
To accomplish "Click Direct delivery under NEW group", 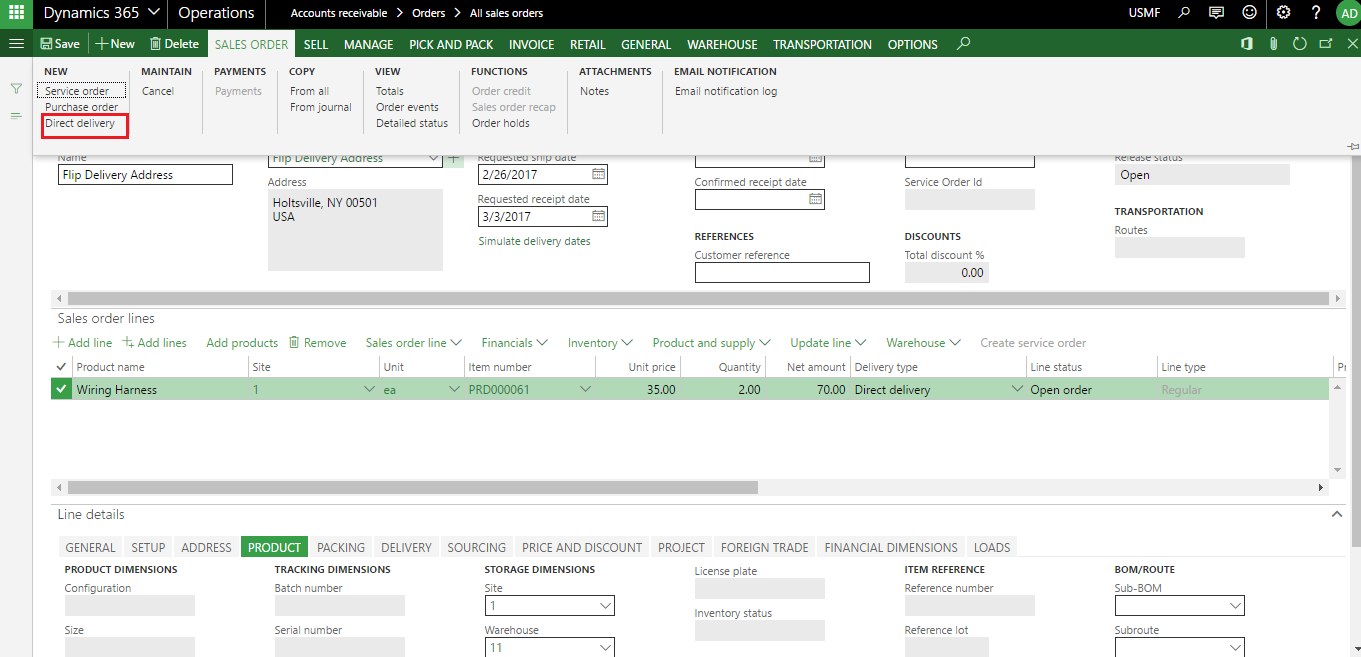I will point(80,124).
